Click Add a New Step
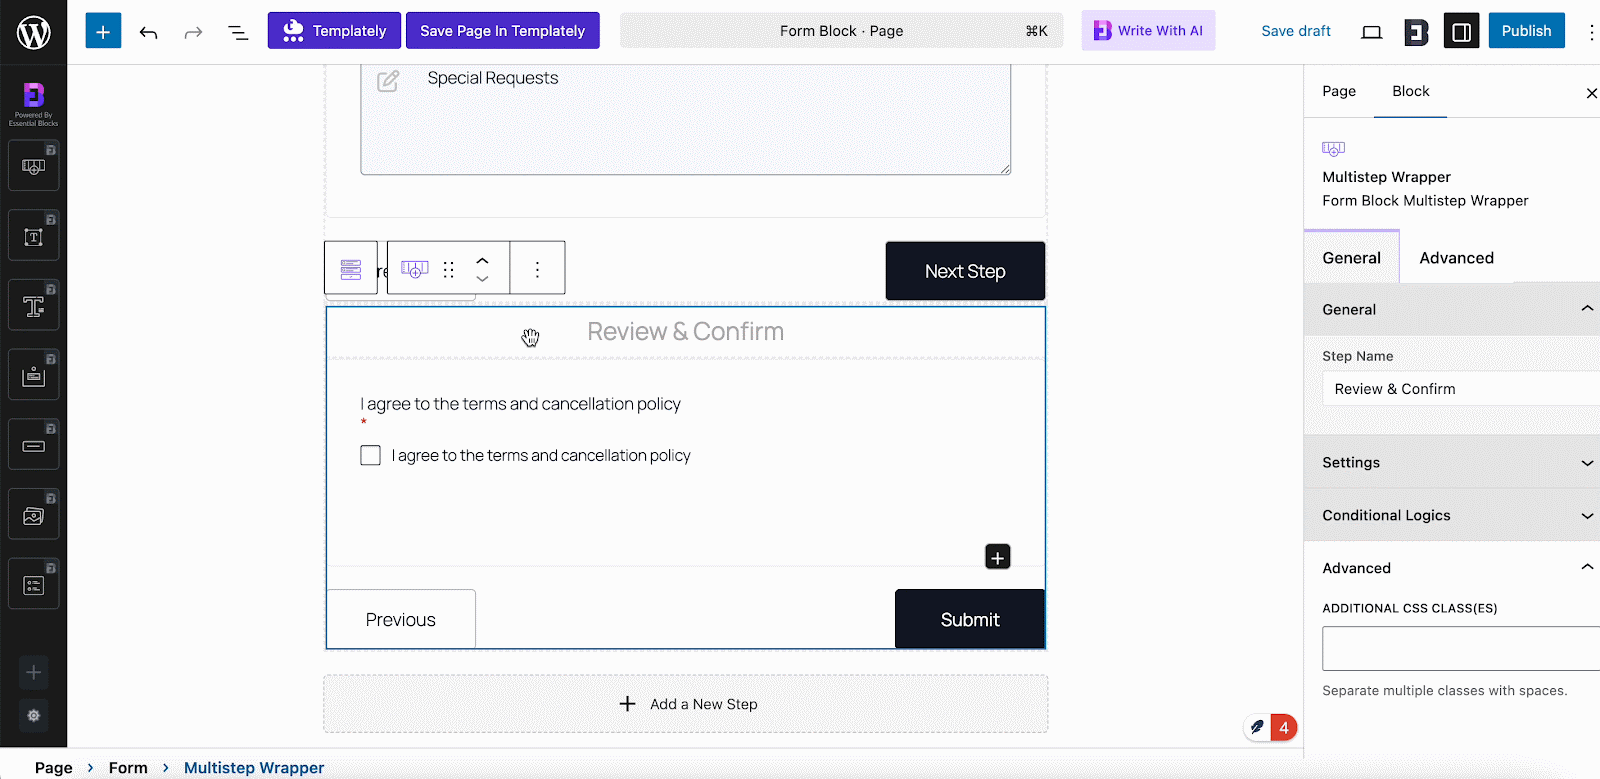The width and height of the screenshot is (1600, 779). (686, 704)
